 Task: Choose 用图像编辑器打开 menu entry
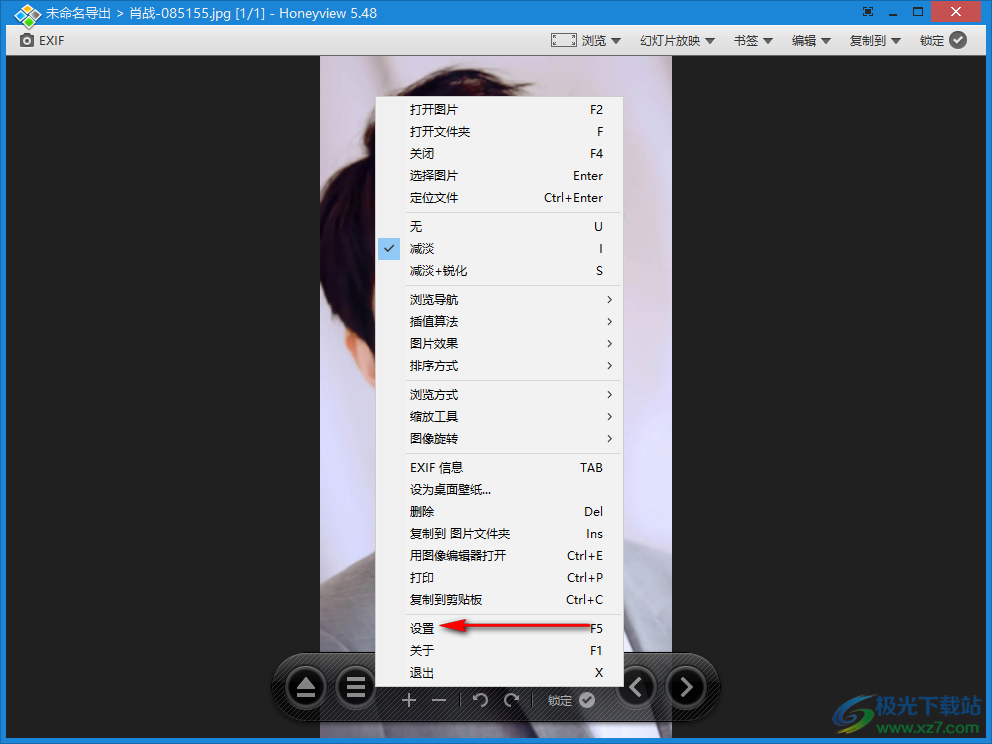500,555
